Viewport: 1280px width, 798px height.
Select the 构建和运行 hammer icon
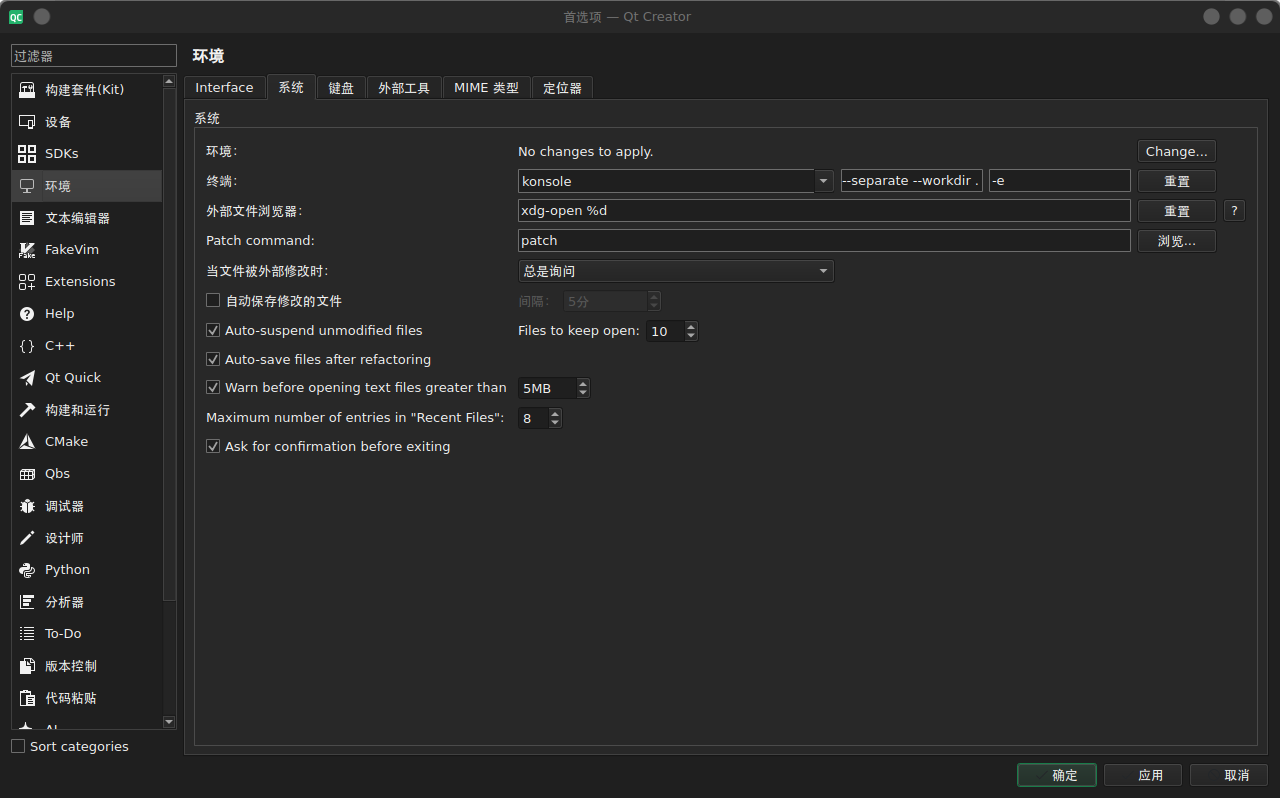27,410
